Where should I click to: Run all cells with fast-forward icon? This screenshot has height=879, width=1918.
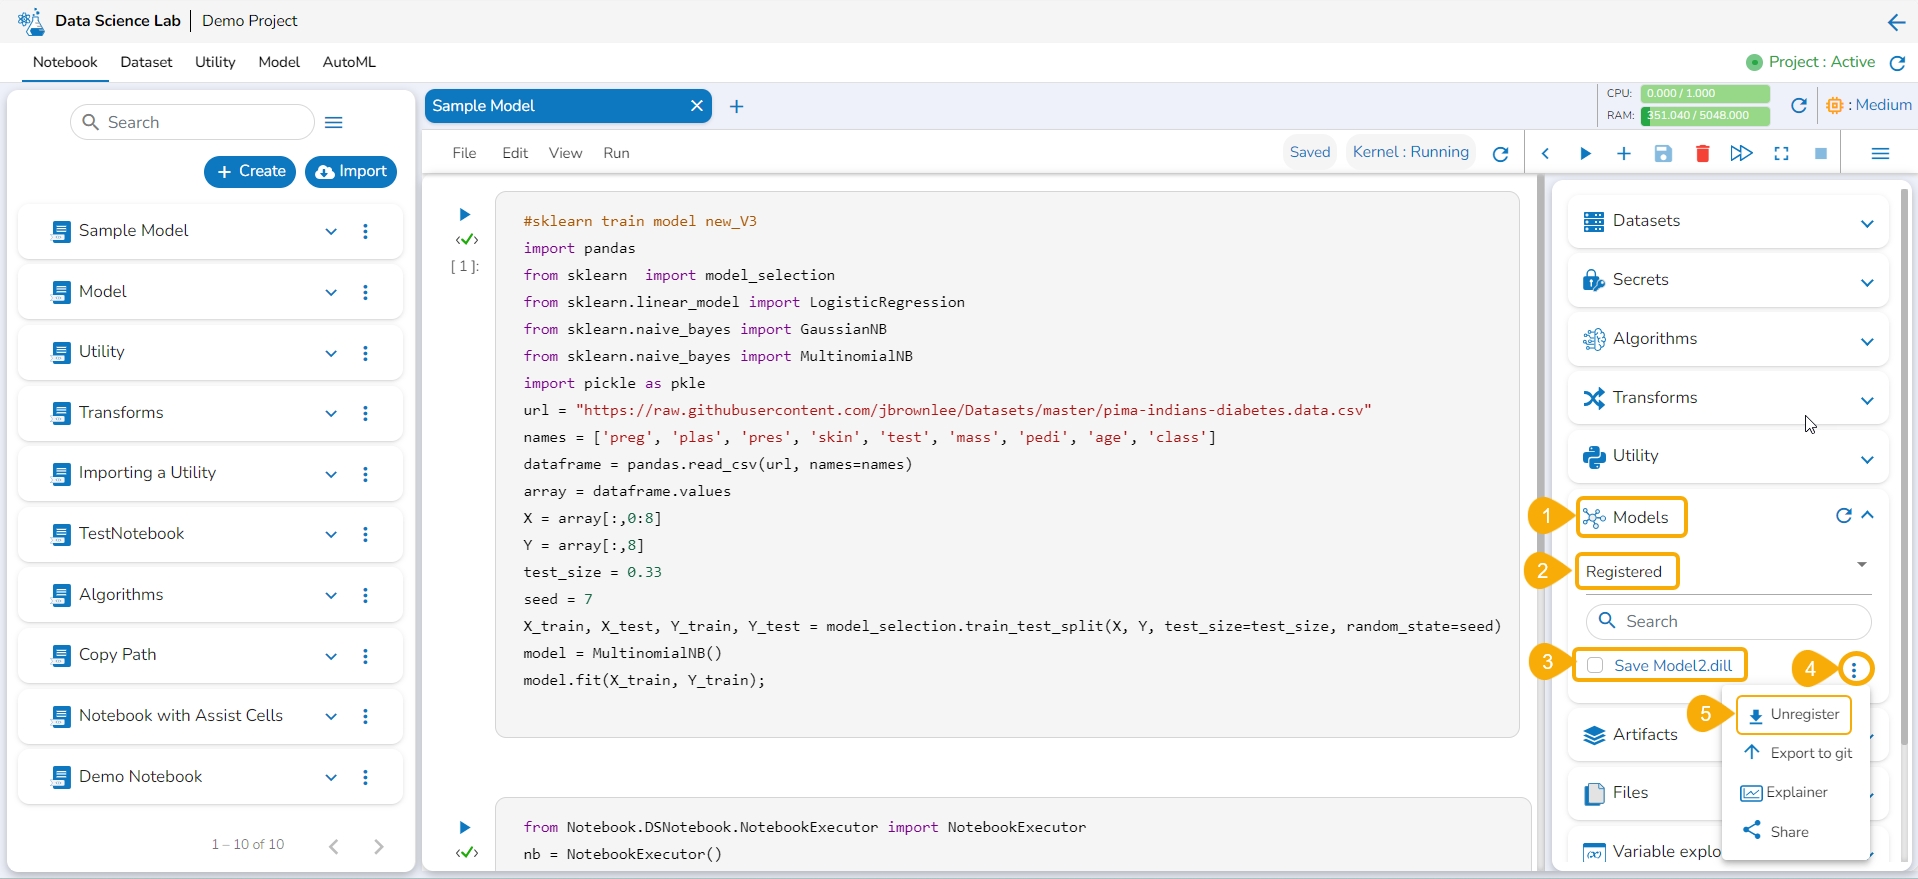pyautogui.click(x=1741, y=153)
